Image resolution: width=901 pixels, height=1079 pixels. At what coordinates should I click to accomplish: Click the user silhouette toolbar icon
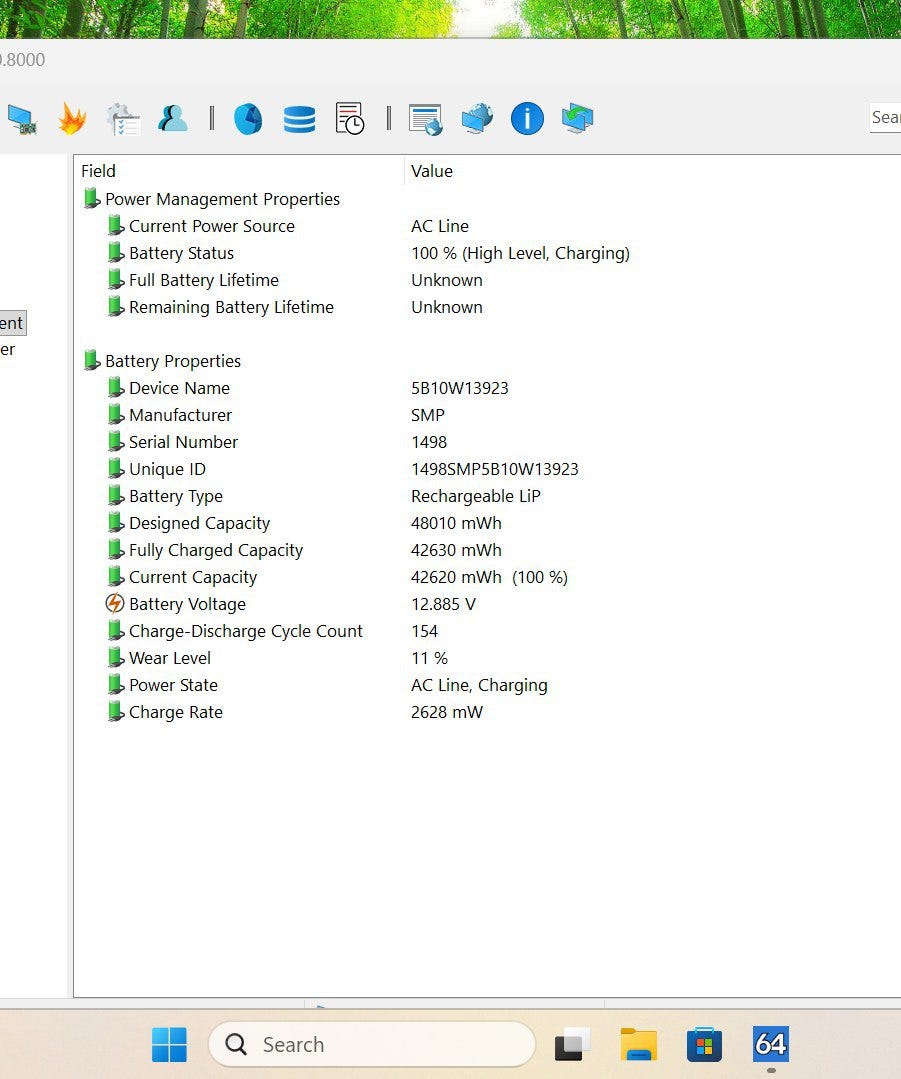pyautogui.click(x=173, y=119)
